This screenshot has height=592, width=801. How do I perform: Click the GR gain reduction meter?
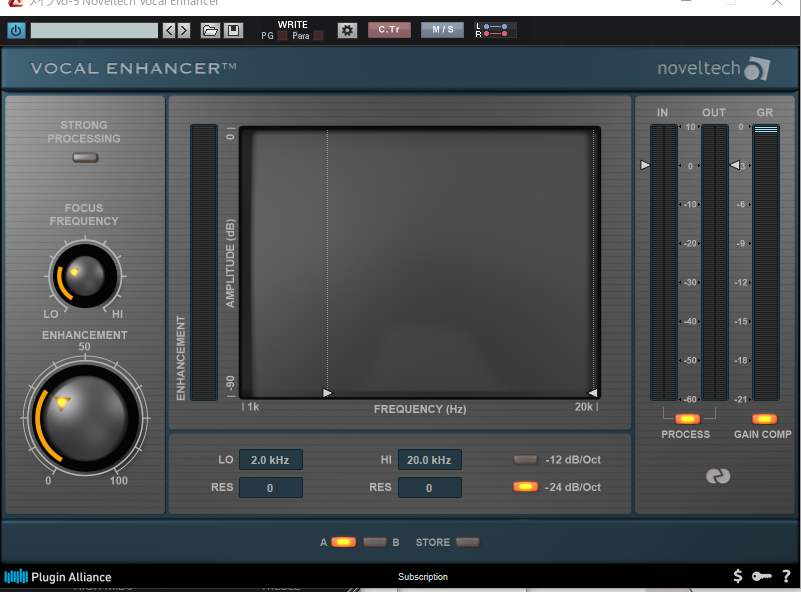pyautogui.click(x=766, y=262)
